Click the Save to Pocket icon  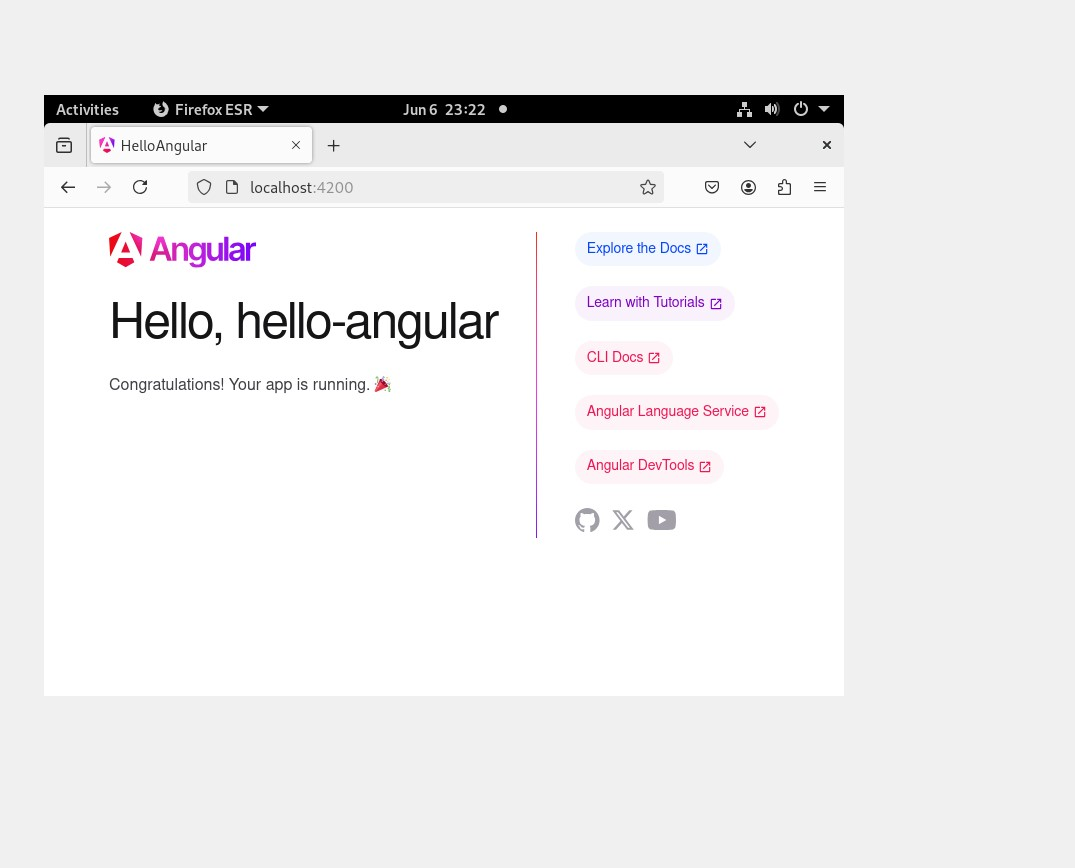712,187
